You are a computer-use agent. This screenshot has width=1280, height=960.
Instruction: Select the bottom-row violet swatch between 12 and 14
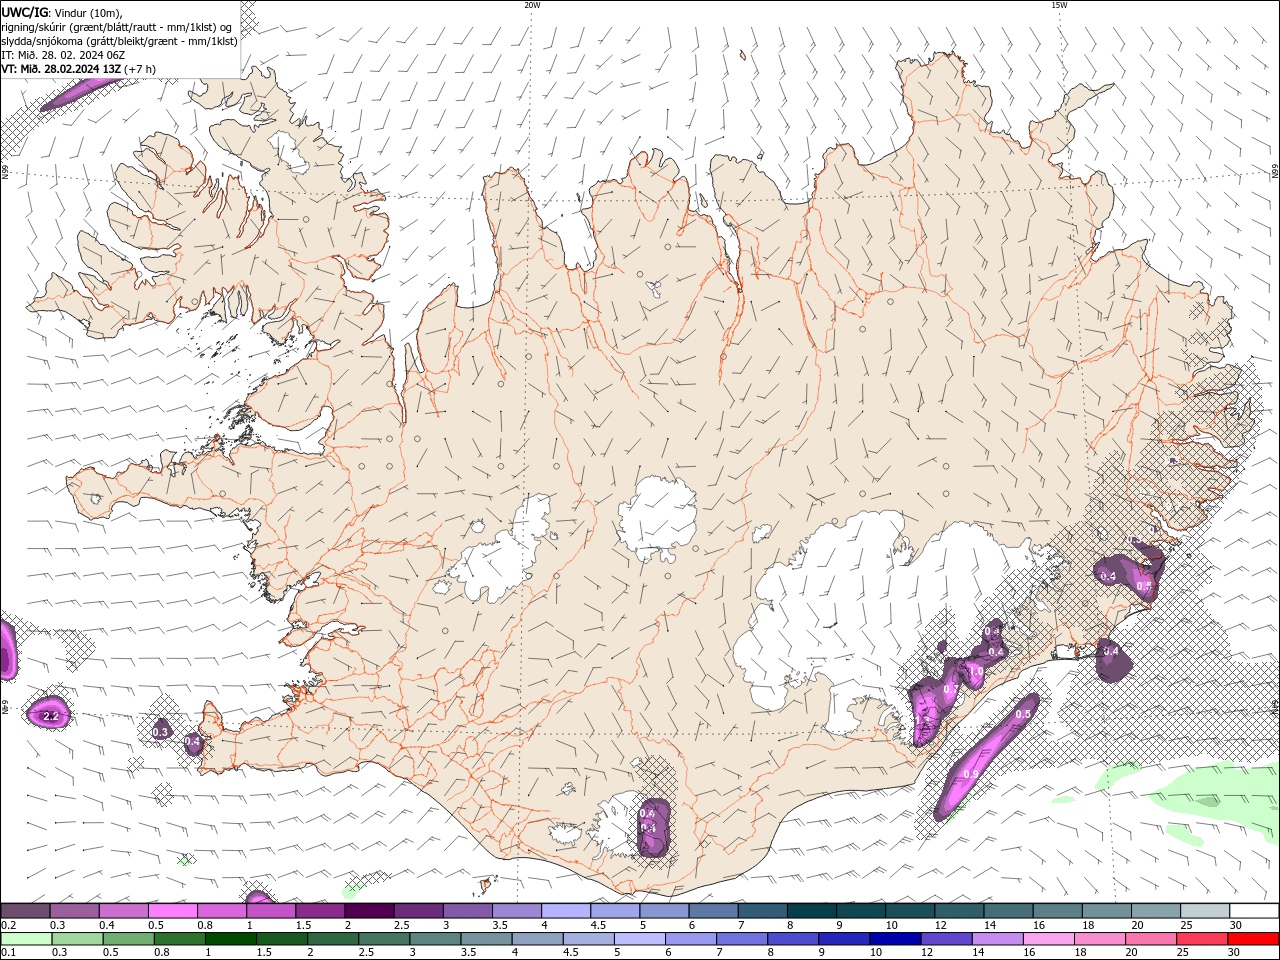tap(946, 939)
